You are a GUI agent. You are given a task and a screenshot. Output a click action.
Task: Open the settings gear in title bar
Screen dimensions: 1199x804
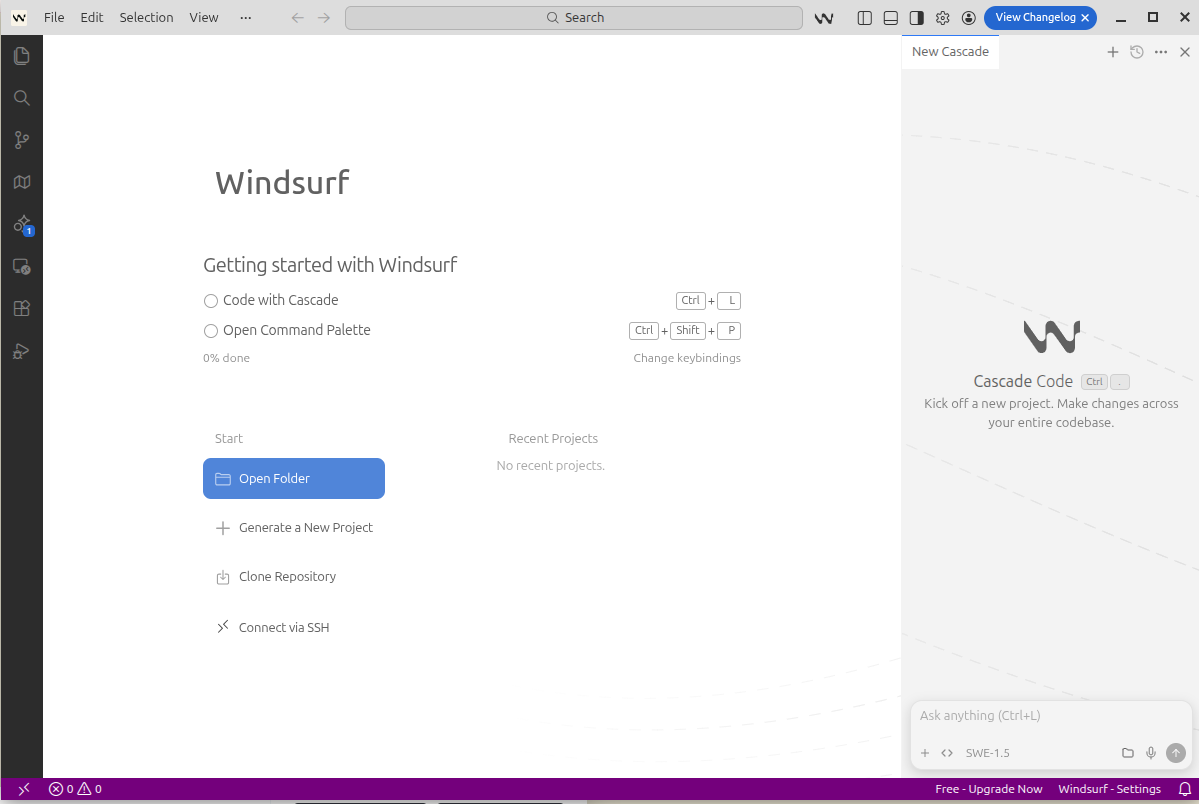click(x=942, y=18)
